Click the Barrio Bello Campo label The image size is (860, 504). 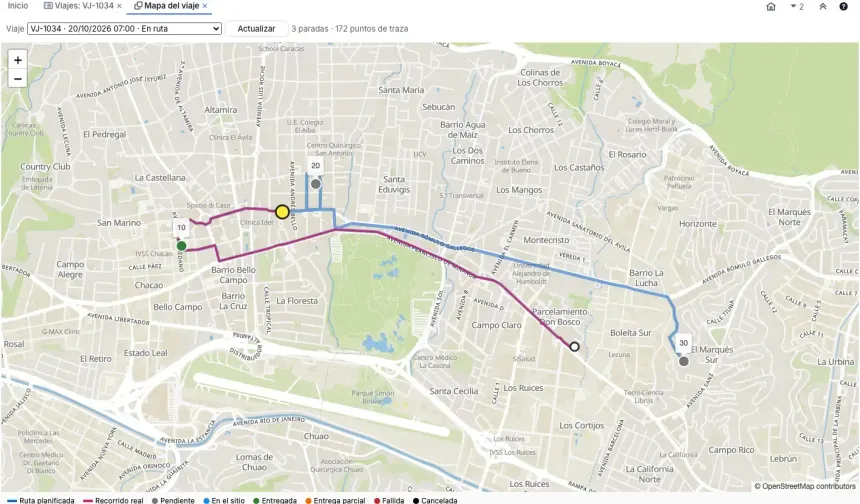(233, 275)
